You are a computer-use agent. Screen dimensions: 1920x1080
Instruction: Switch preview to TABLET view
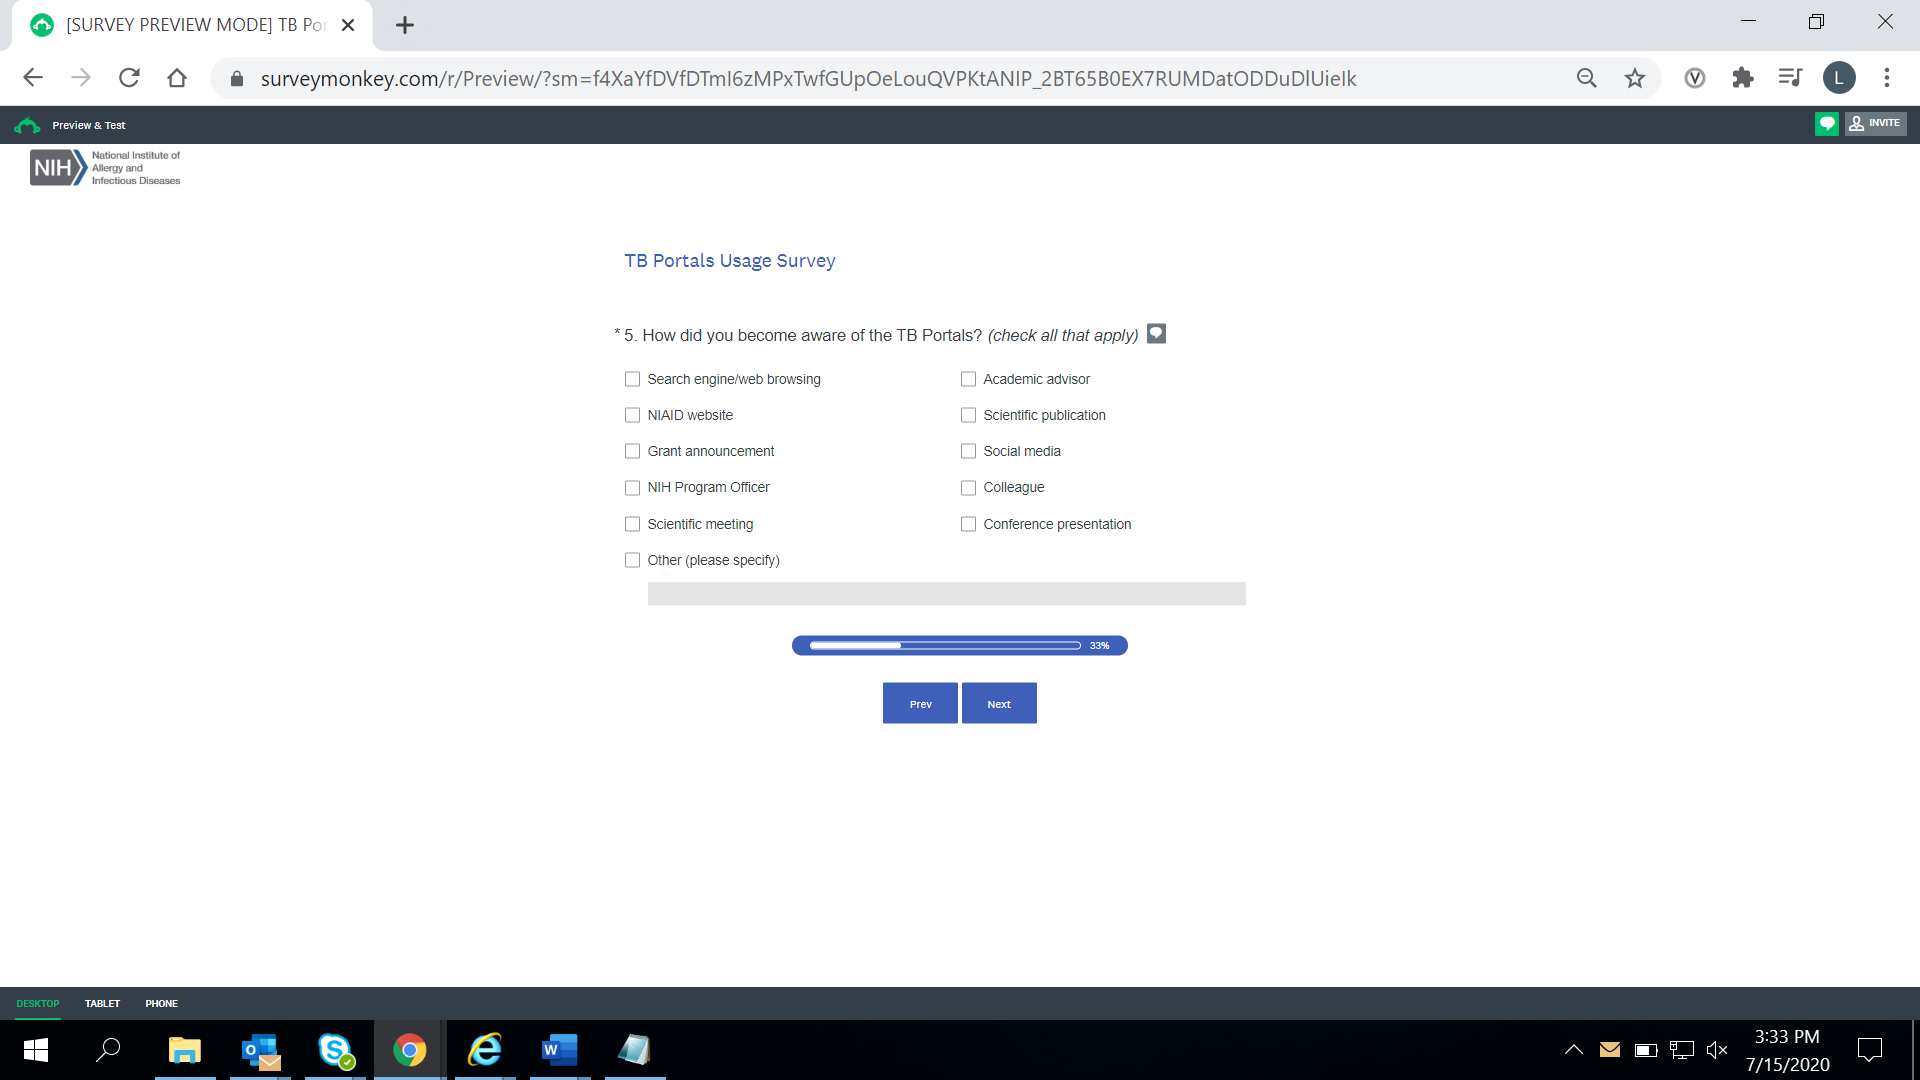102,1003
